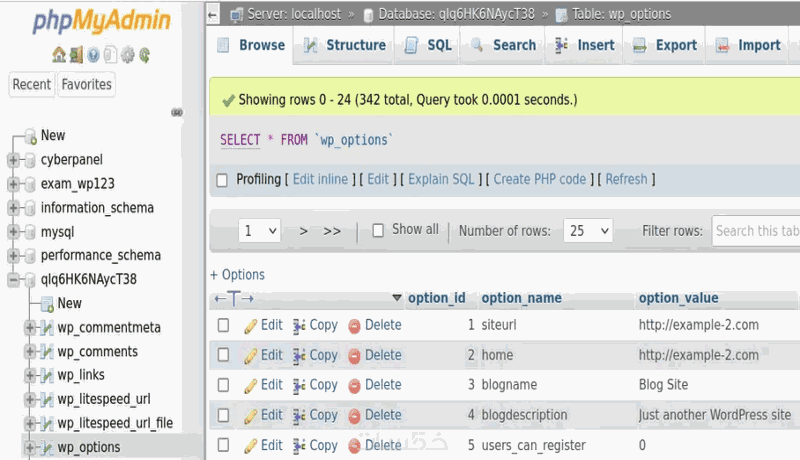
Task: Open wp_comments table in tree
Action: (97, 352)
